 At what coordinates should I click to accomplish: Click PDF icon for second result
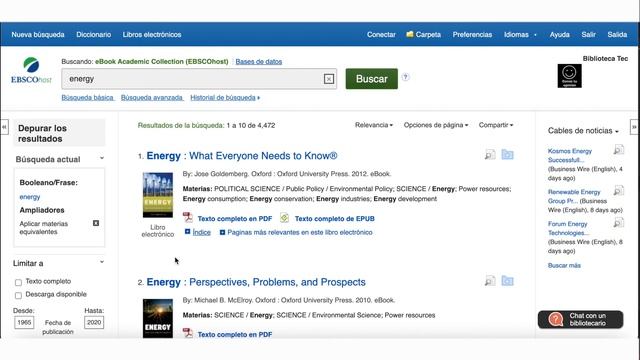(x=187, y=333)
